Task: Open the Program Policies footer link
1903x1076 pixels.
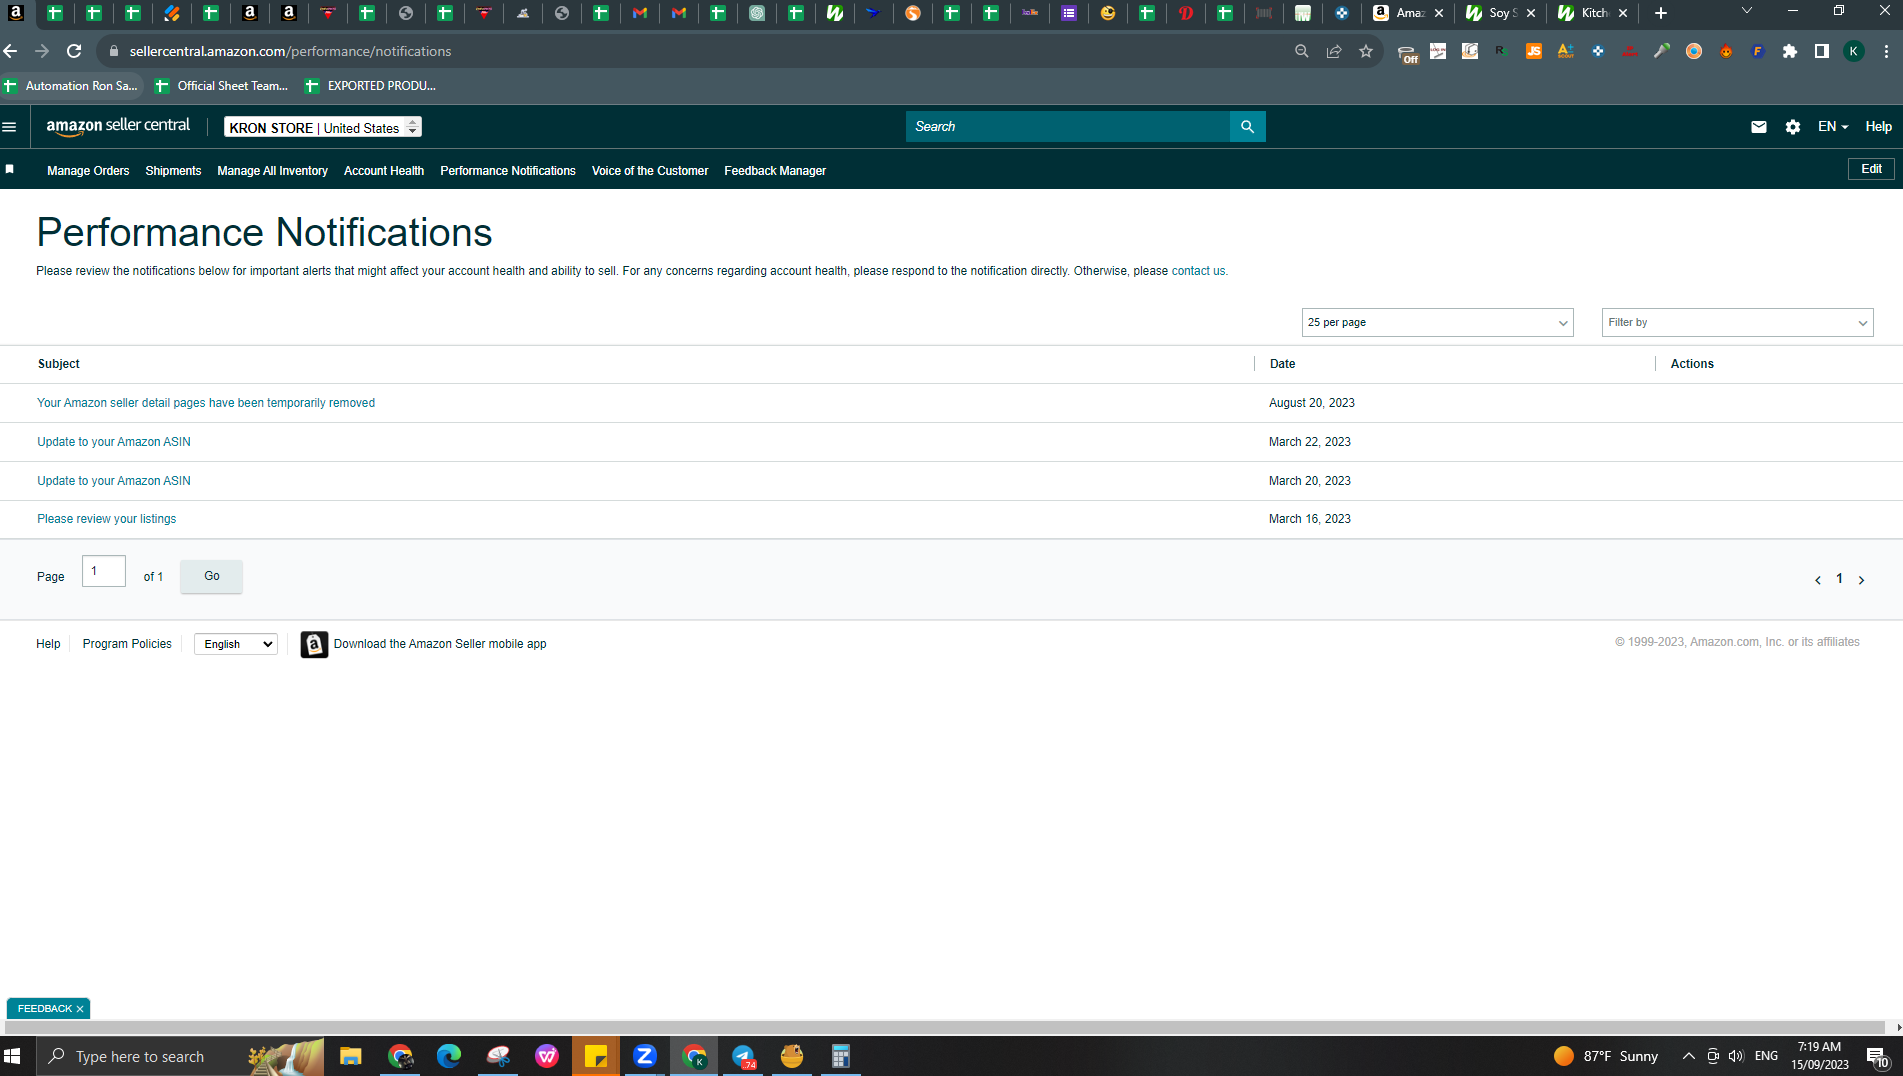Action: point(127,644)
